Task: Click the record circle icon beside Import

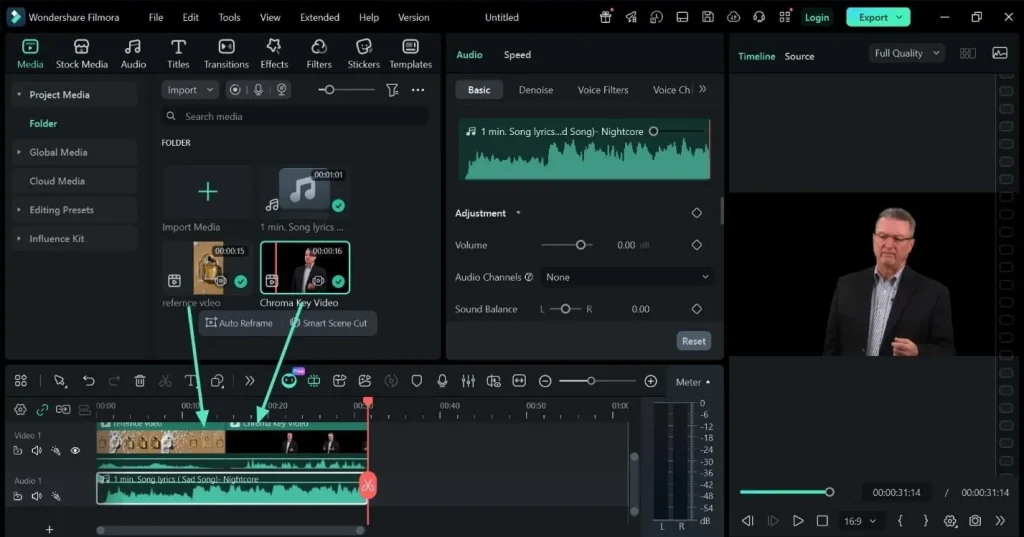Action: [235, 90]
